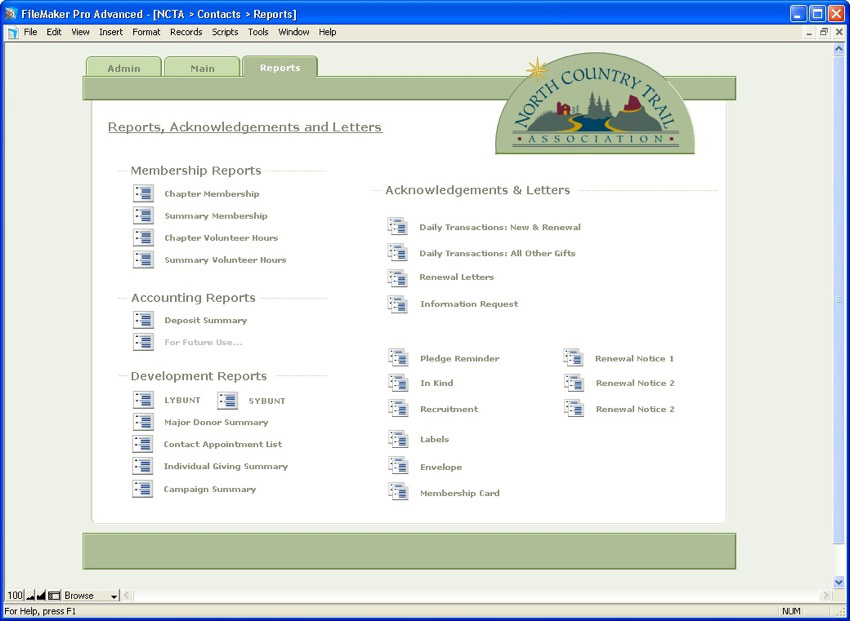Click the Renewal Letters text link
Viewport: 850px width, 621px height.
tap(456, 277)
